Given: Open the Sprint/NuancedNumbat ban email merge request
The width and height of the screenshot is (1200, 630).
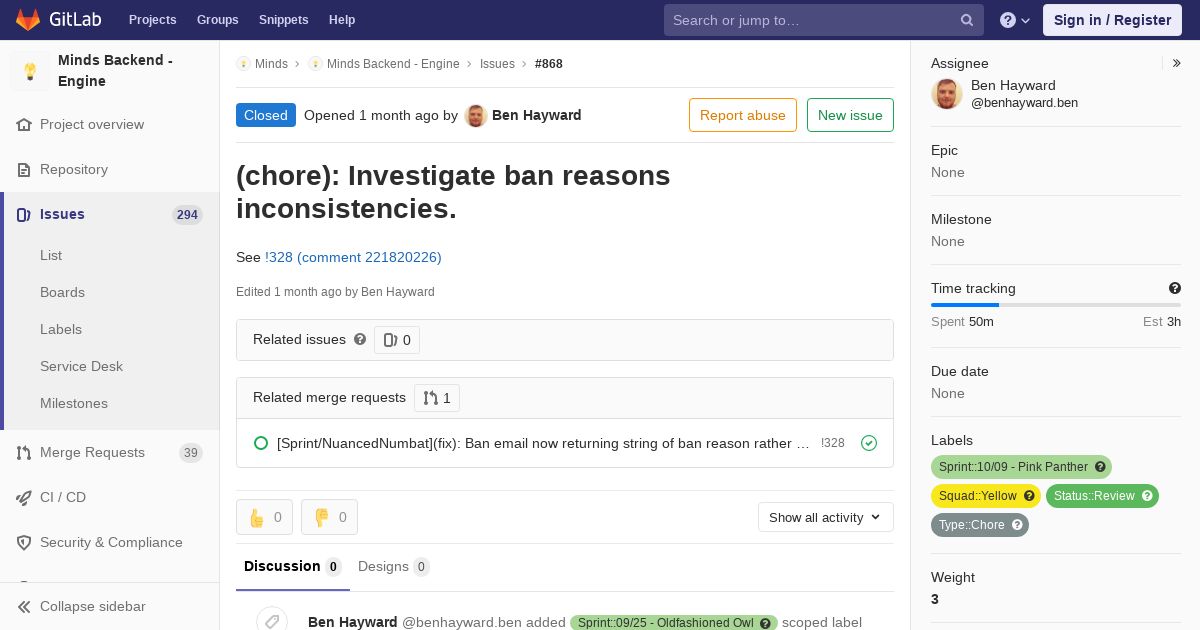Looking at the screenshot, I should point(543,443).
